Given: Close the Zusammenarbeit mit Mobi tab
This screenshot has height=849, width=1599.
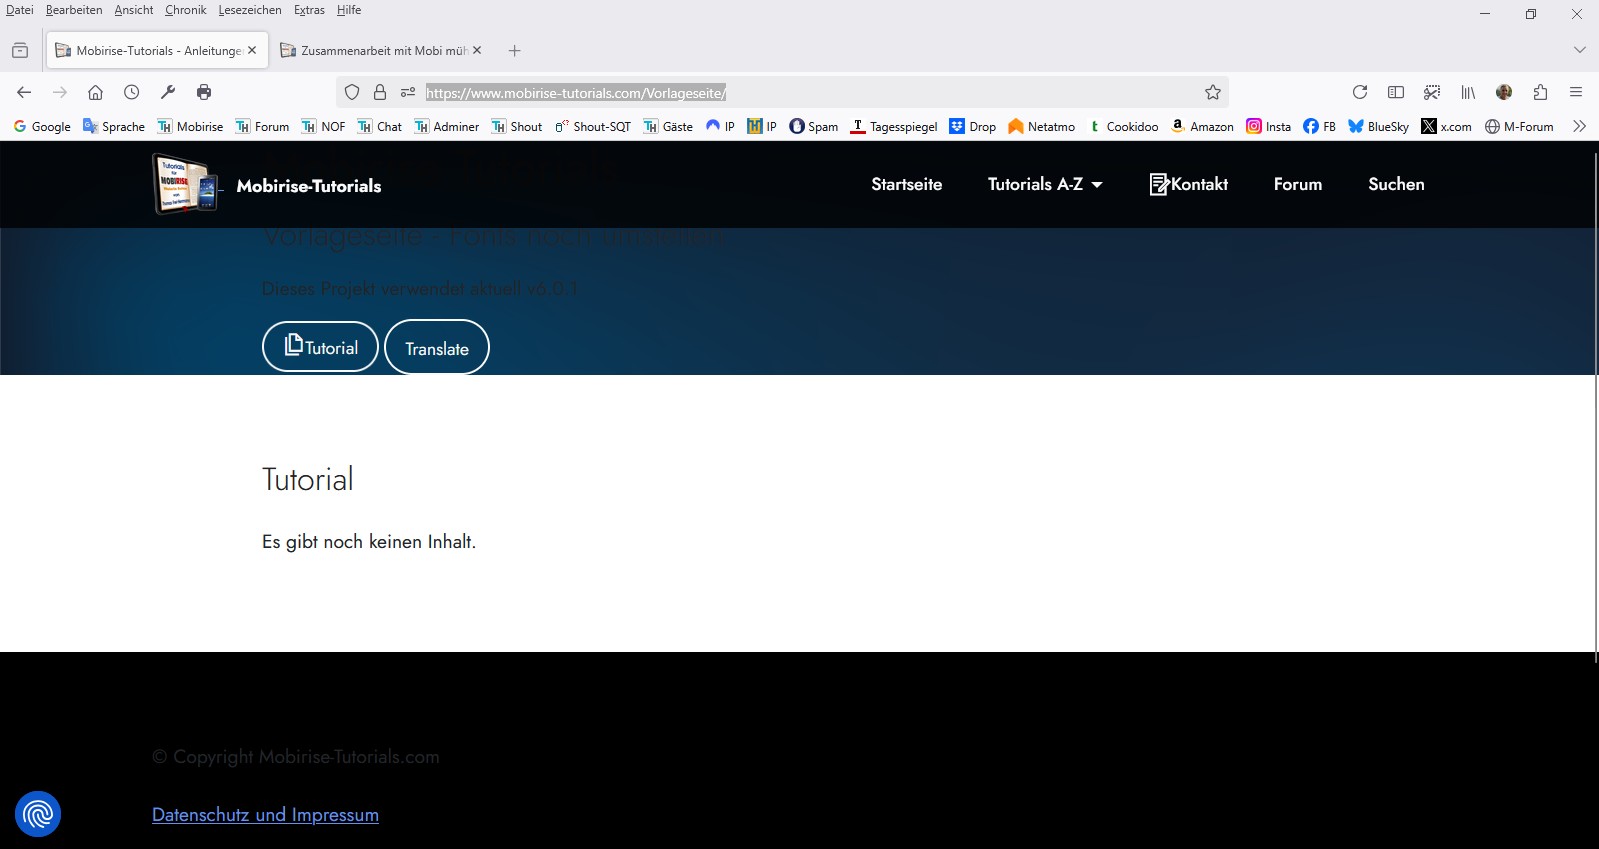Looking at the screenshot, I should point(477,50).
